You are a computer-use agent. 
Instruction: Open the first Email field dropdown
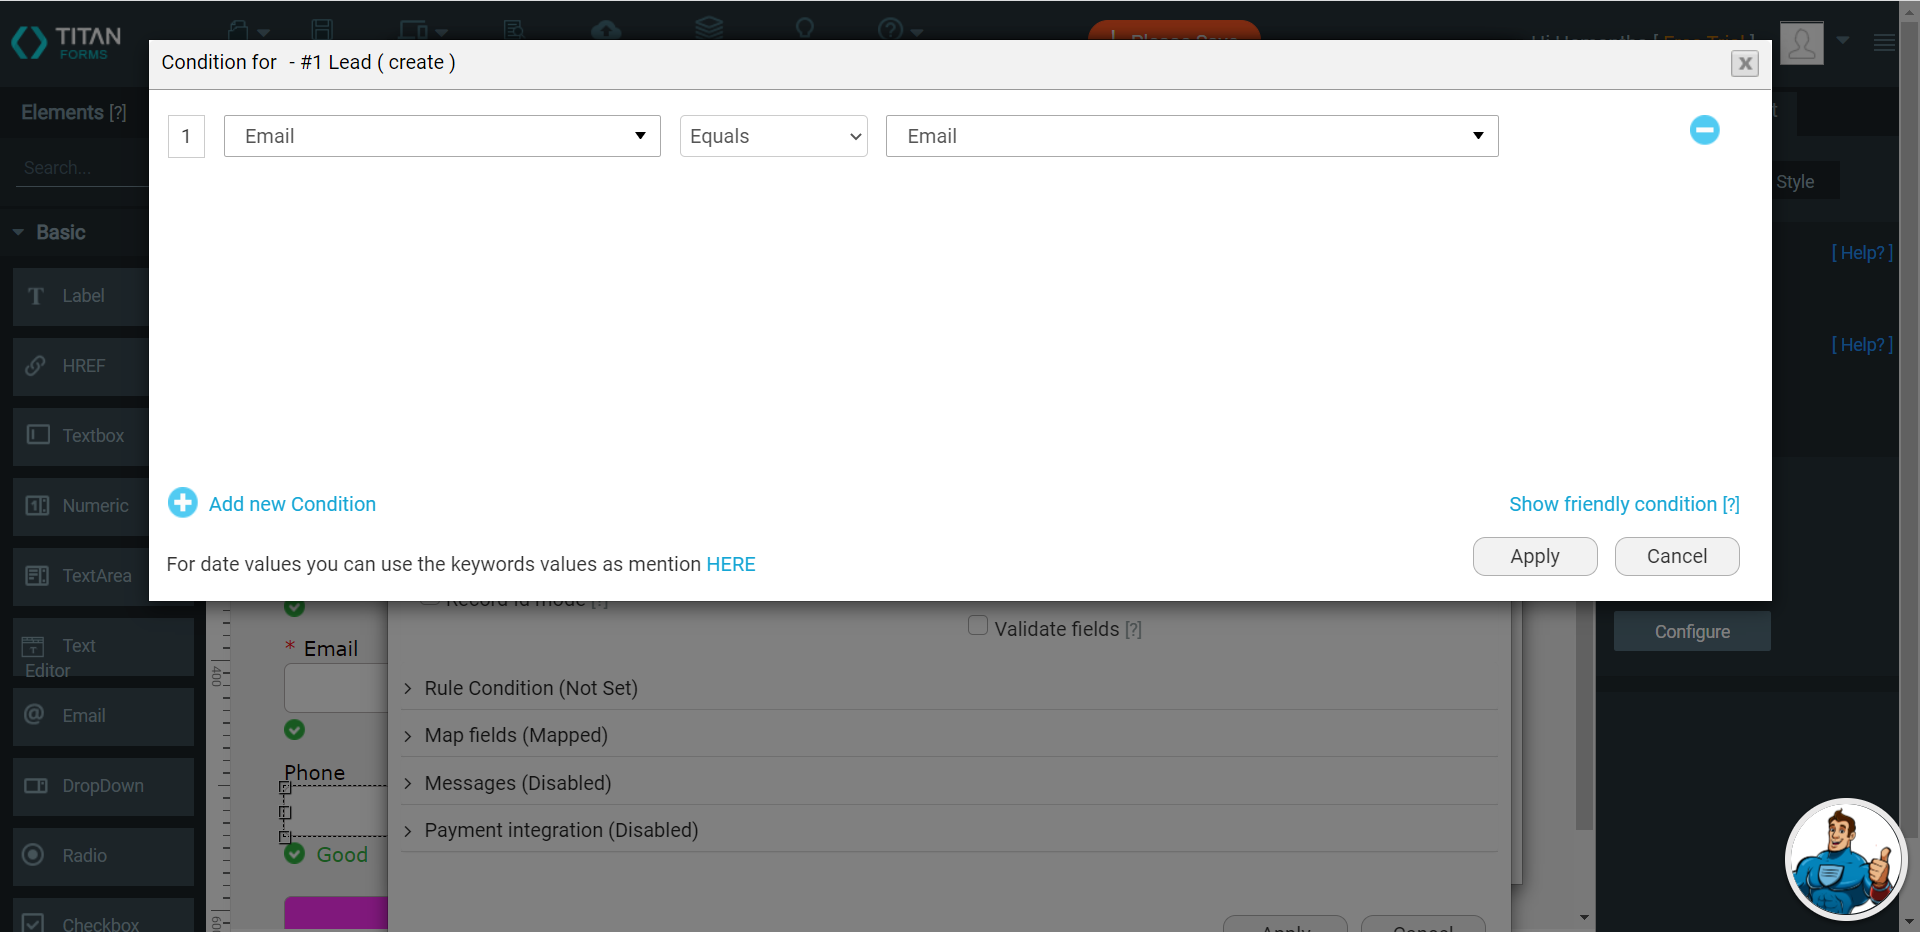click(442, 136)
